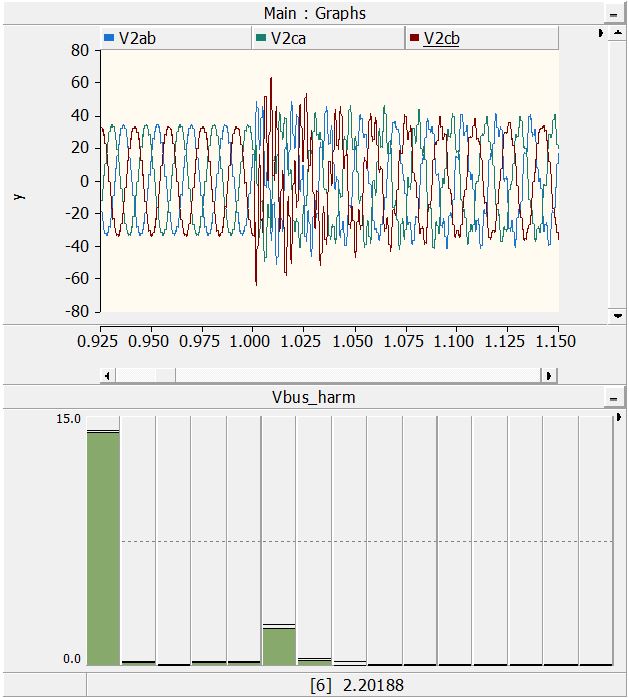Click the V2ab blue legend marker
Viewport: 629px width, 698px height.
pos(109,38)
